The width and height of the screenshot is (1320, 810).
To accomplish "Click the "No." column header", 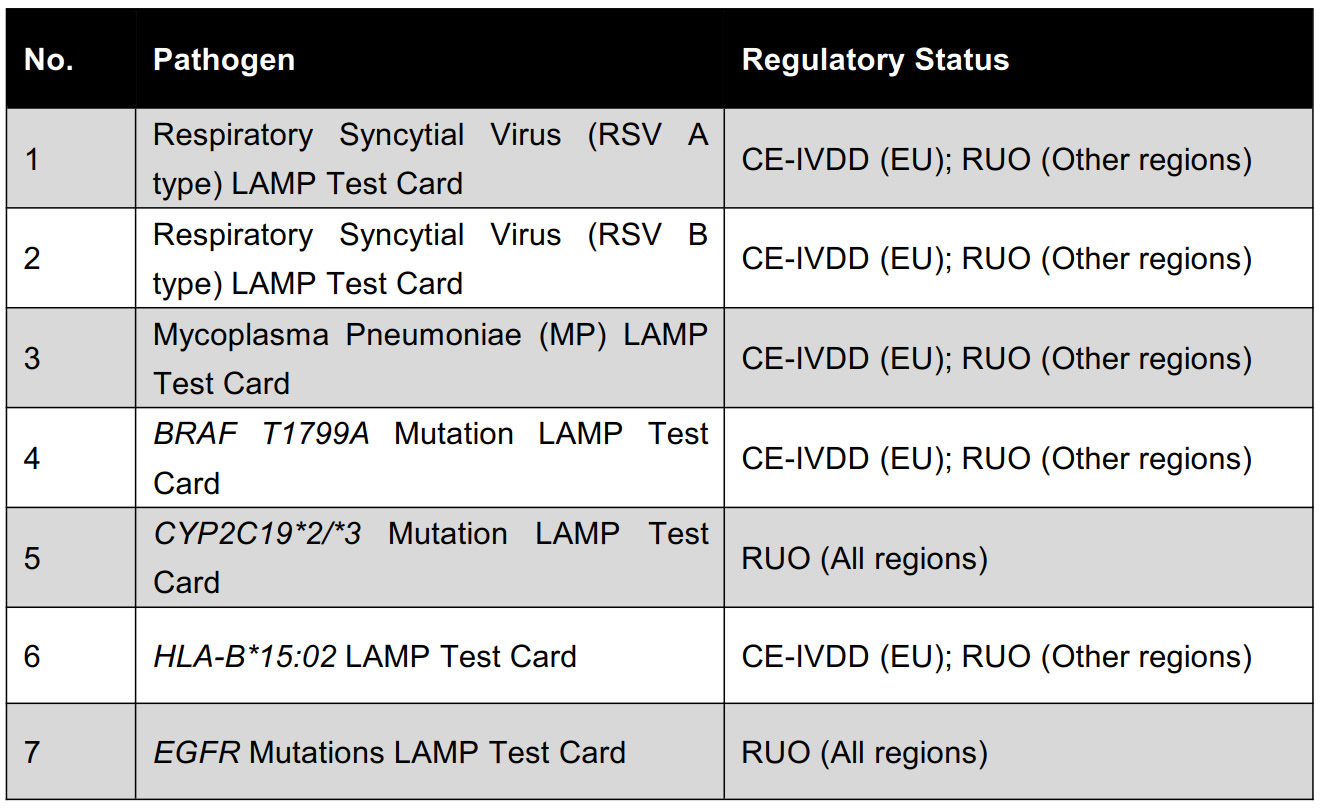I will (48, 59).
